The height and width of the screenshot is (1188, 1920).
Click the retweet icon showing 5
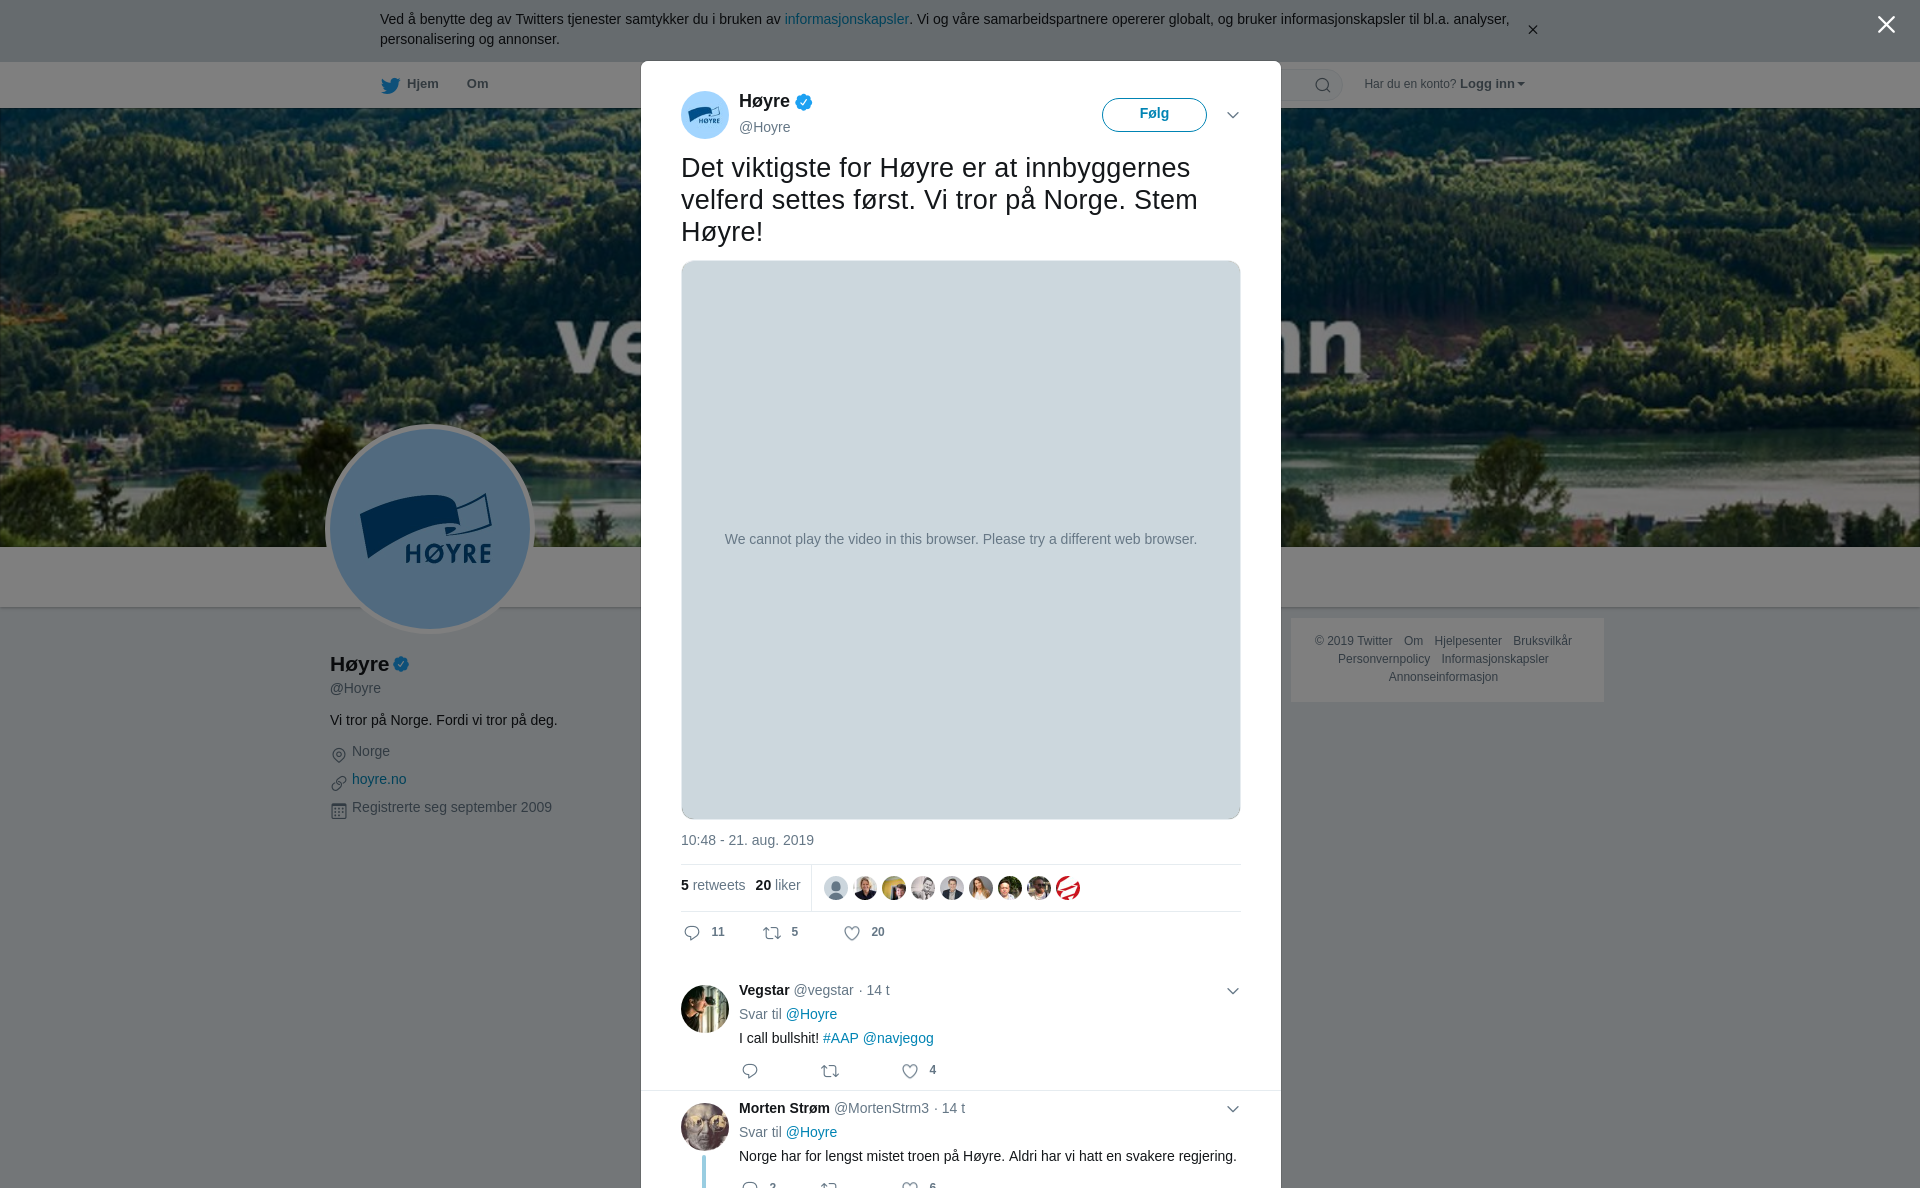[772, 933]
